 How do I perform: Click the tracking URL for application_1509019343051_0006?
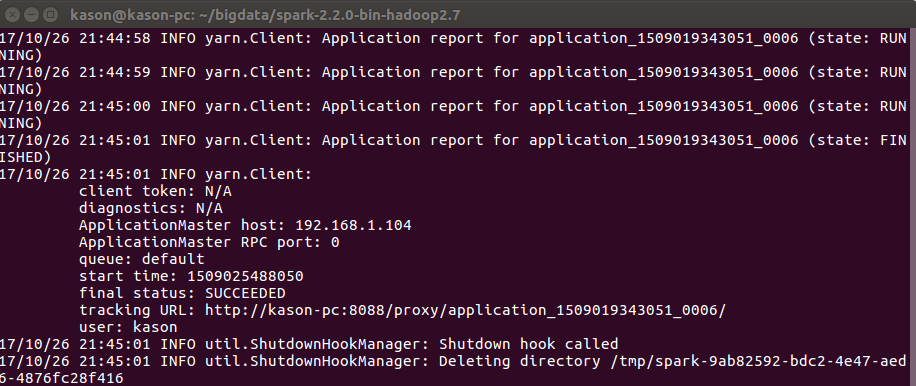465,310
